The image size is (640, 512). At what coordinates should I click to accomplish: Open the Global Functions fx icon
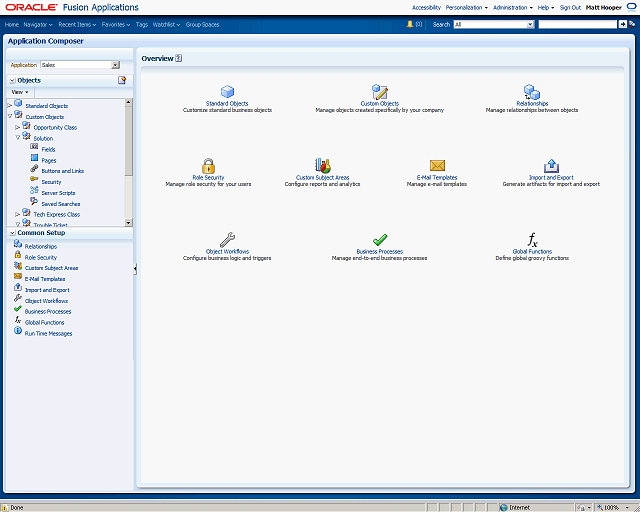(x=532, y=240)
